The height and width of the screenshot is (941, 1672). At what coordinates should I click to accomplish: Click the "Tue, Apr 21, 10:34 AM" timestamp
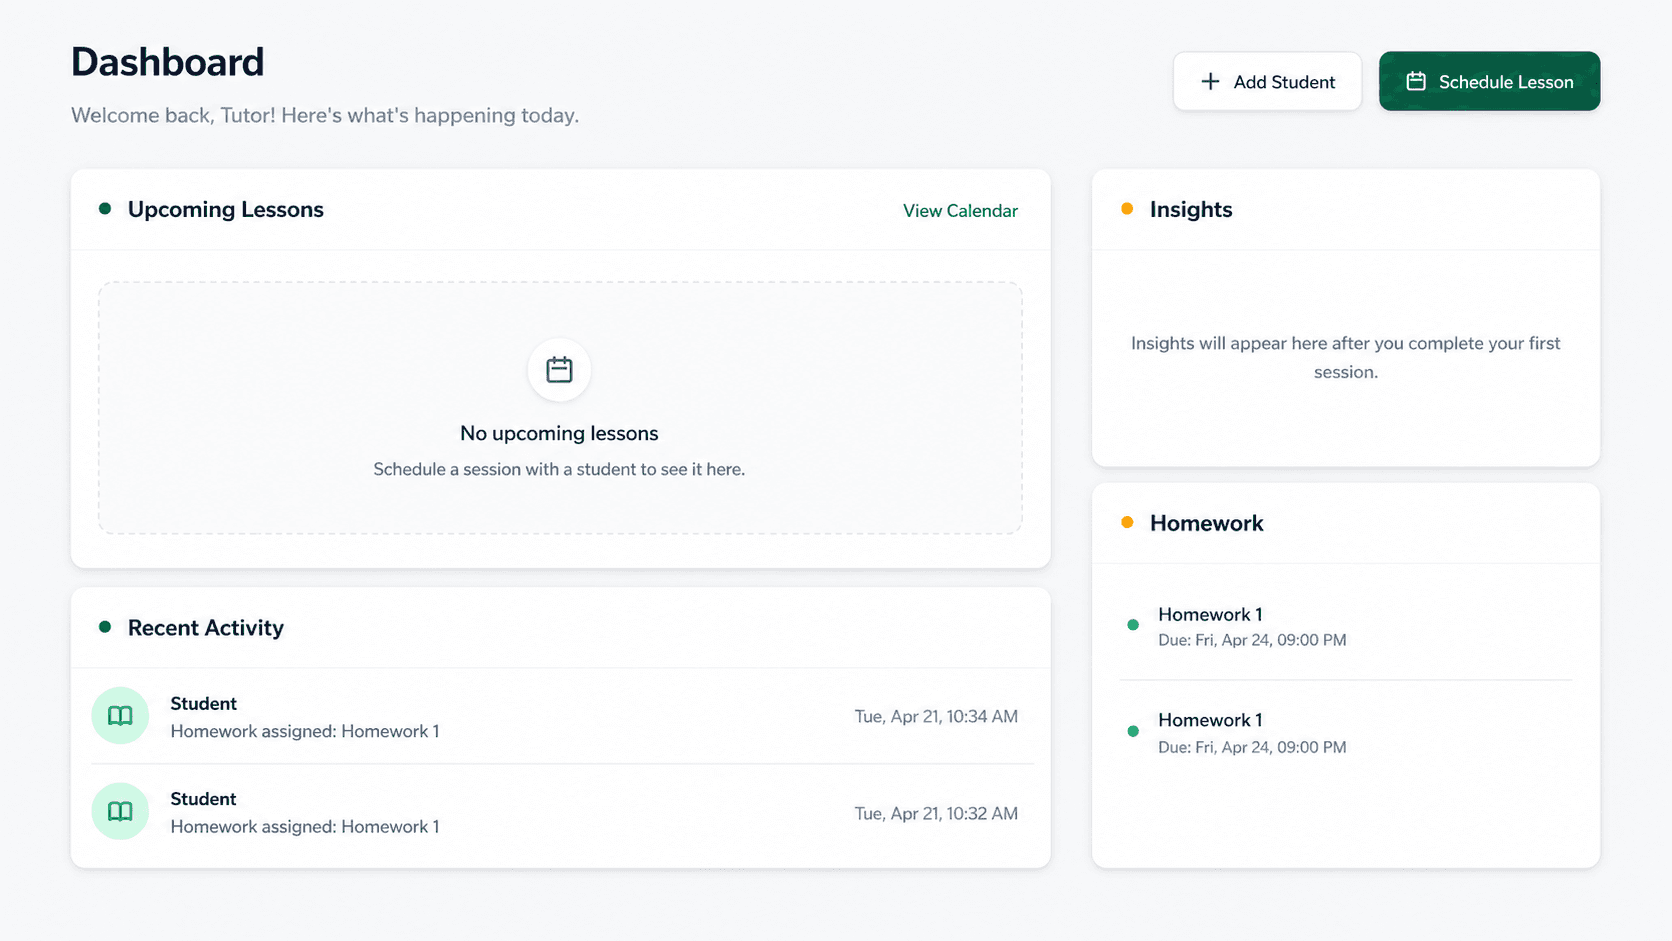click(936, 716)
